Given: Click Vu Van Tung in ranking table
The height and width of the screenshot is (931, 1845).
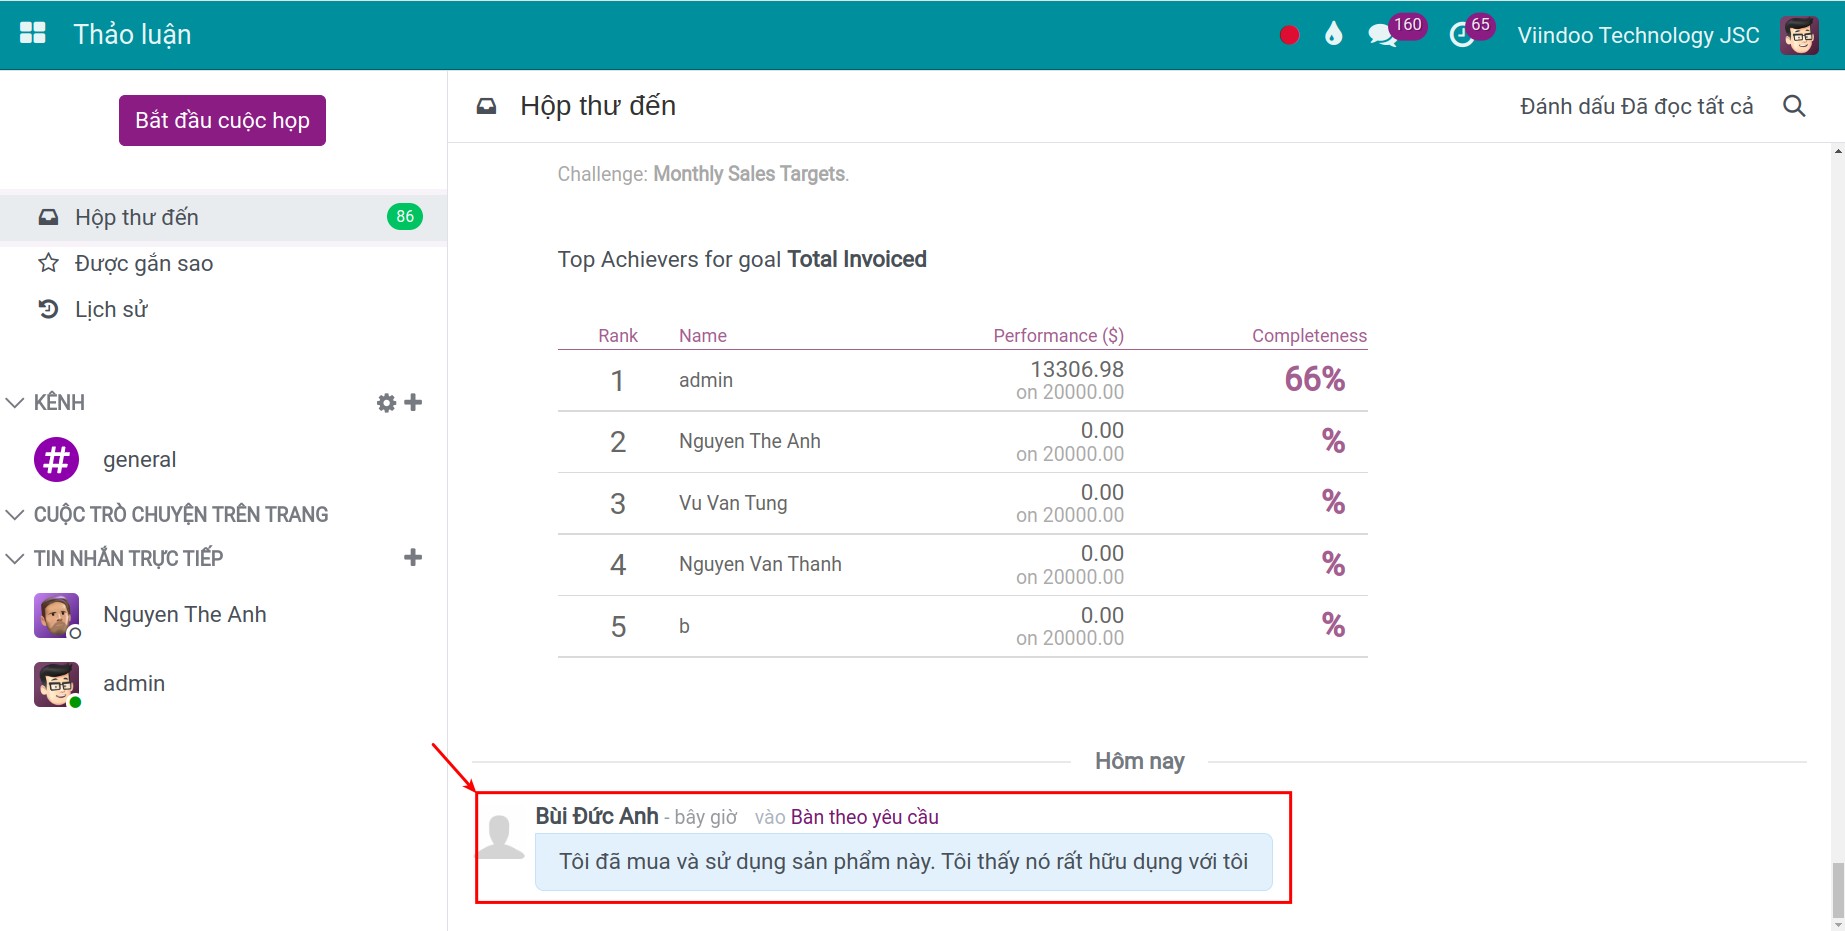Looking at the screenshot, I should pos(733,503).
